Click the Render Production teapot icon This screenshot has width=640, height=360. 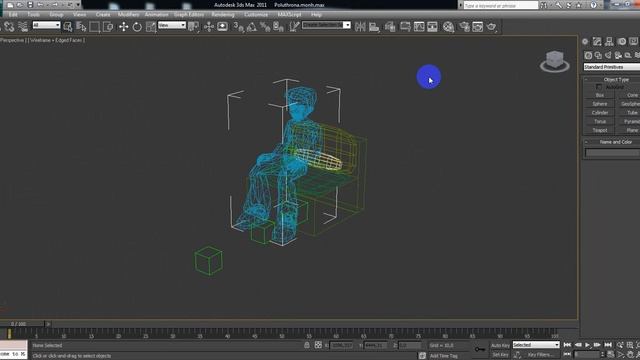491,27
